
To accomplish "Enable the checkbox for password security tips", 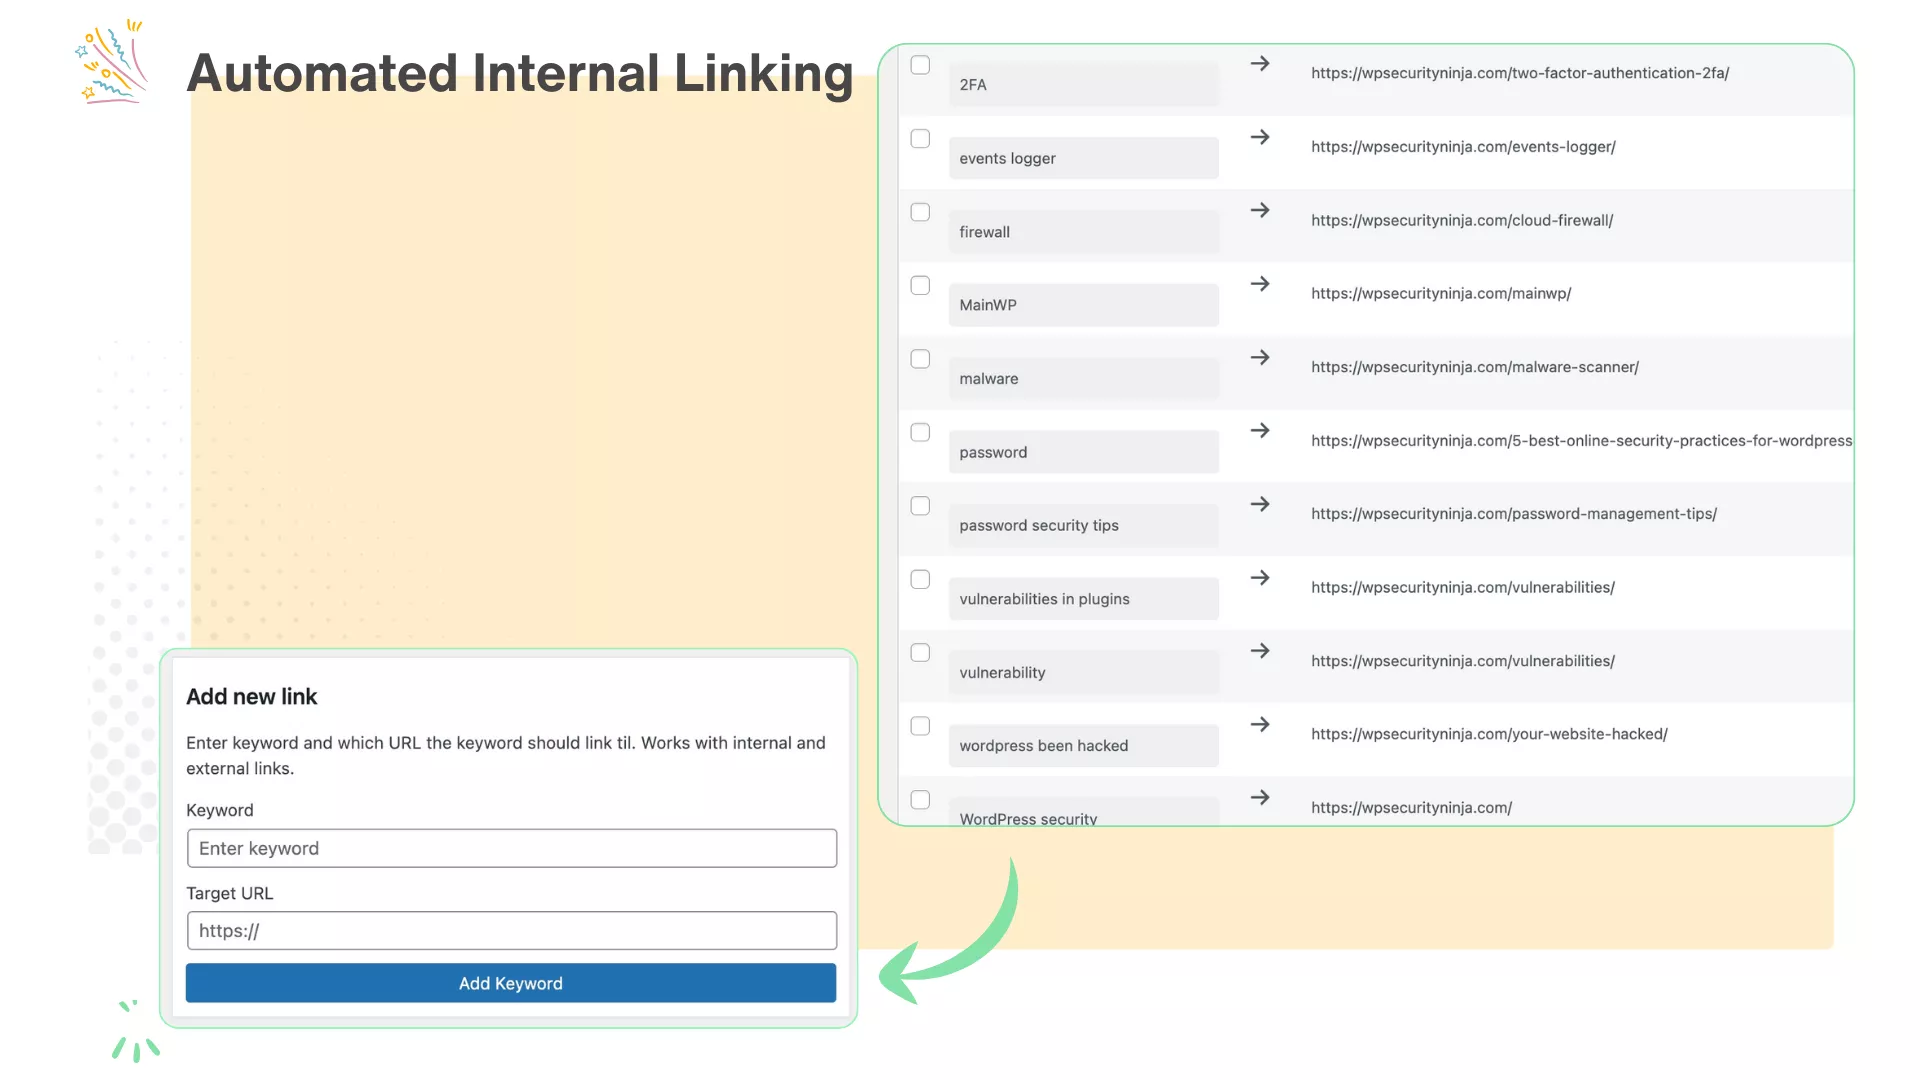I will coord(920,506).
